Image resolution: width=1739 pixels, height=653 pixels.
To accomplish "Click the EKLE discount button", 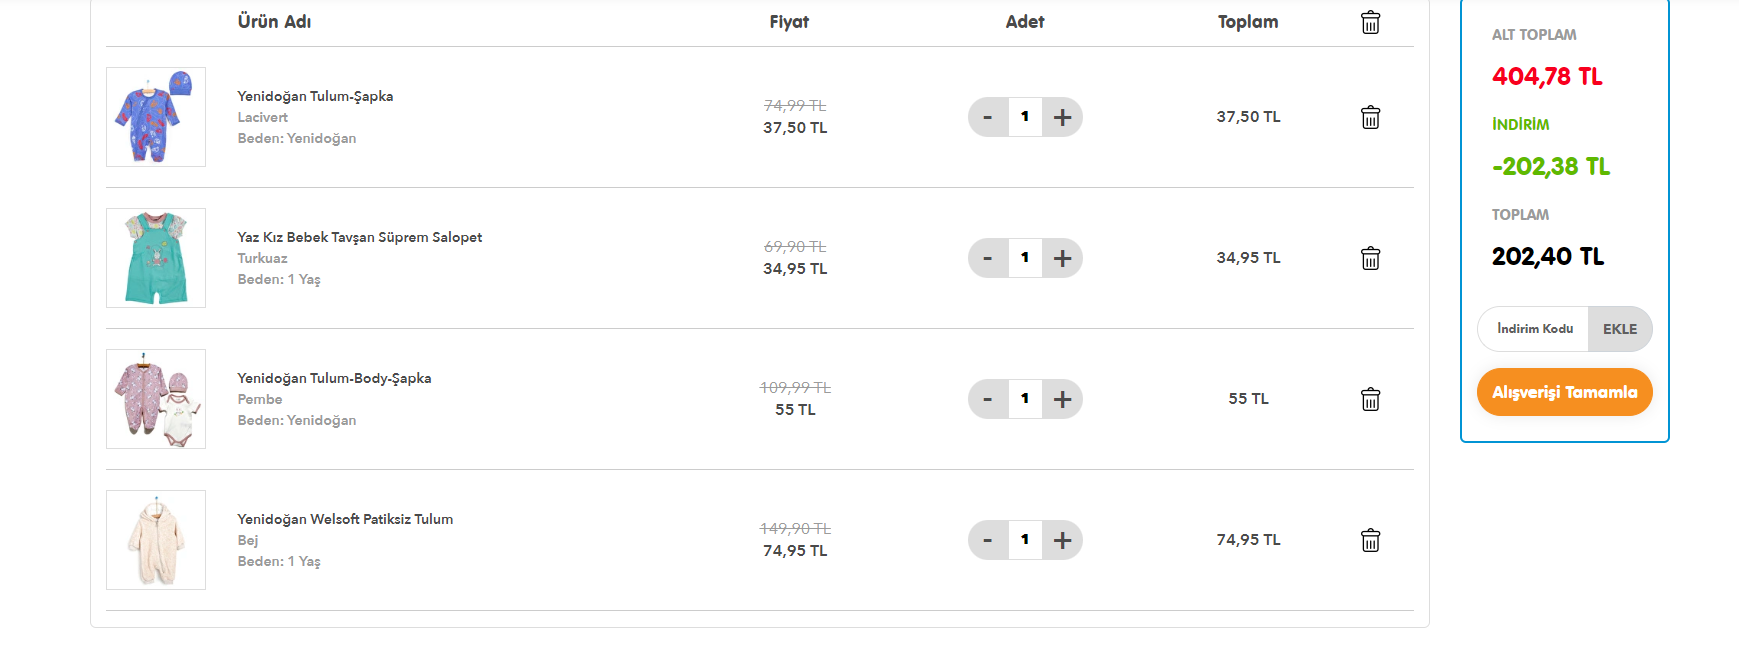I will click(x=1620, y=329).
